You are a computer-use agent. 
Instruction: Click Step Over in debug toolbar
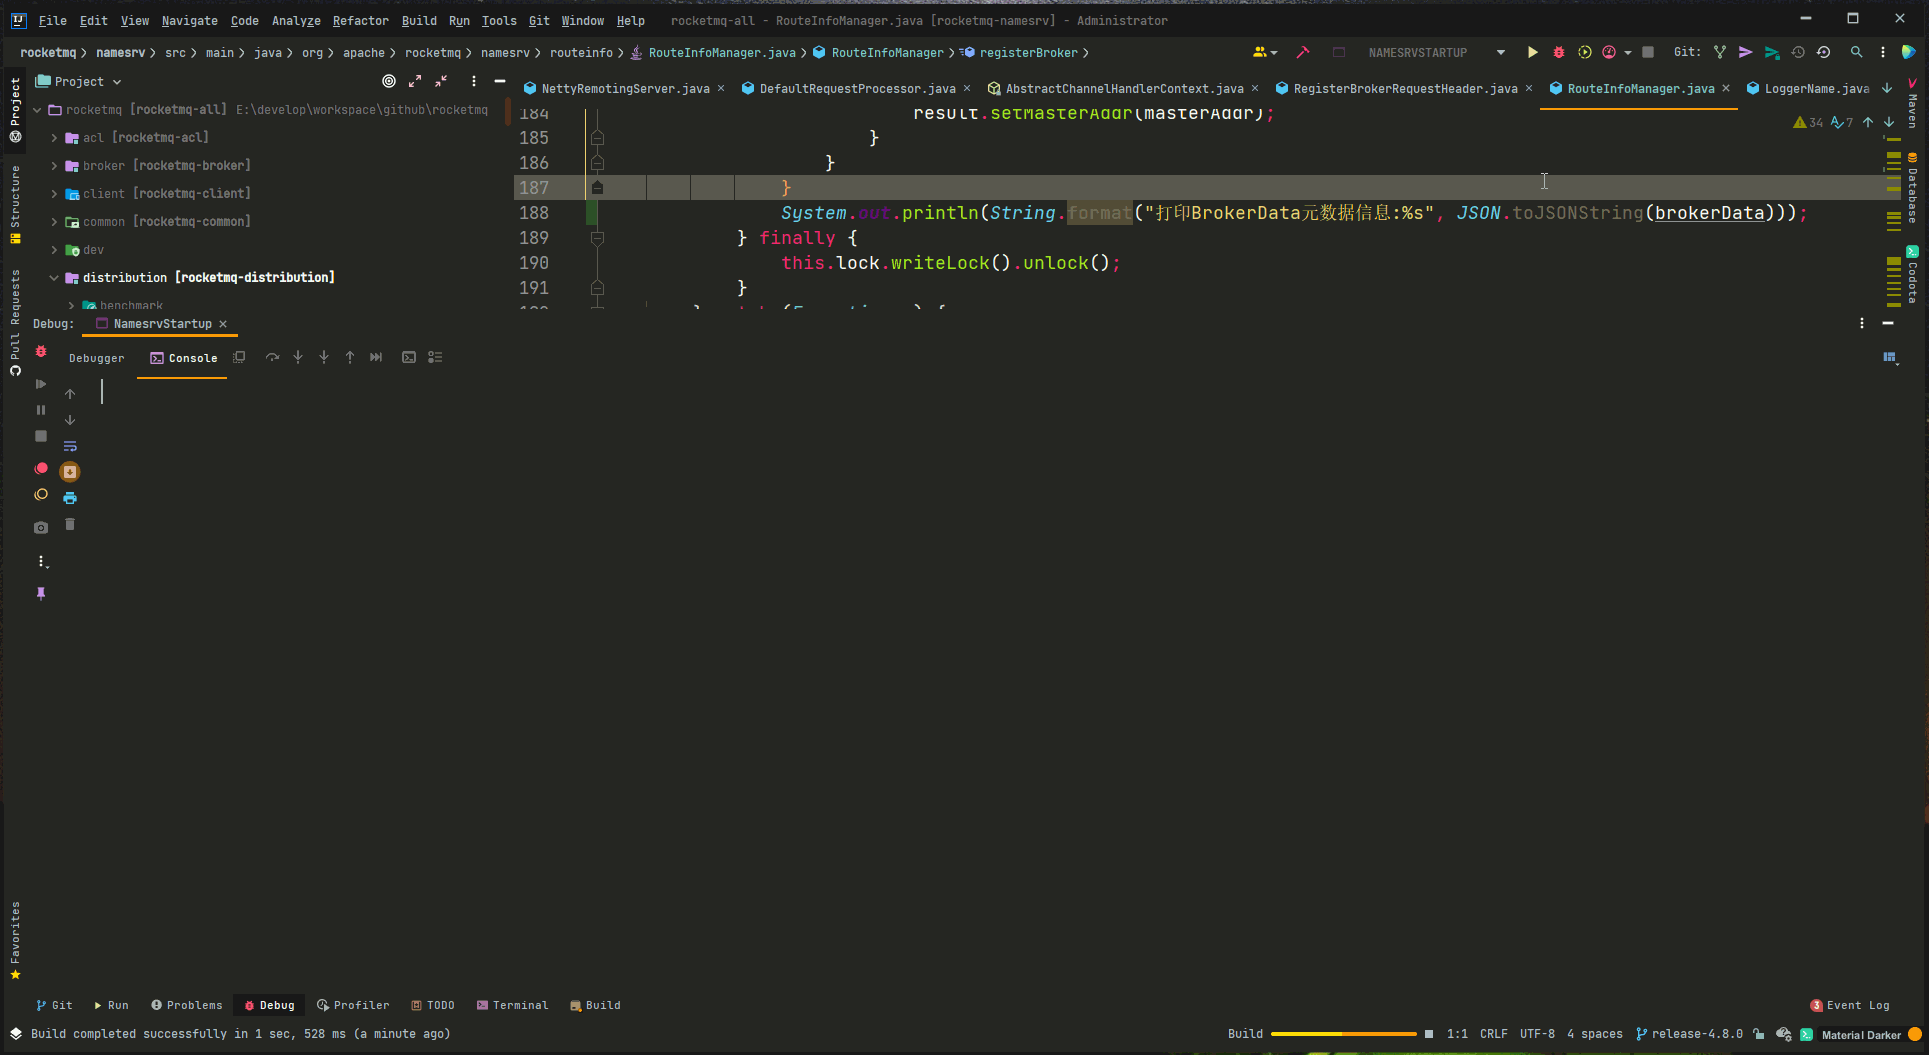tap(272, 357)
